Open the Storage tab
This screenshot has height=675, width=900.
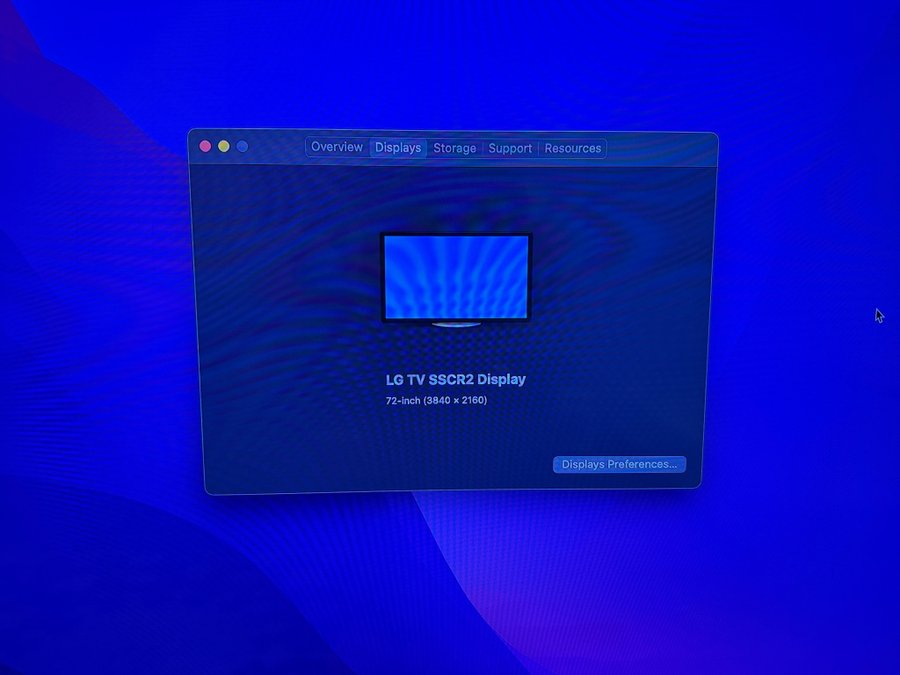(x=454, y=148)
